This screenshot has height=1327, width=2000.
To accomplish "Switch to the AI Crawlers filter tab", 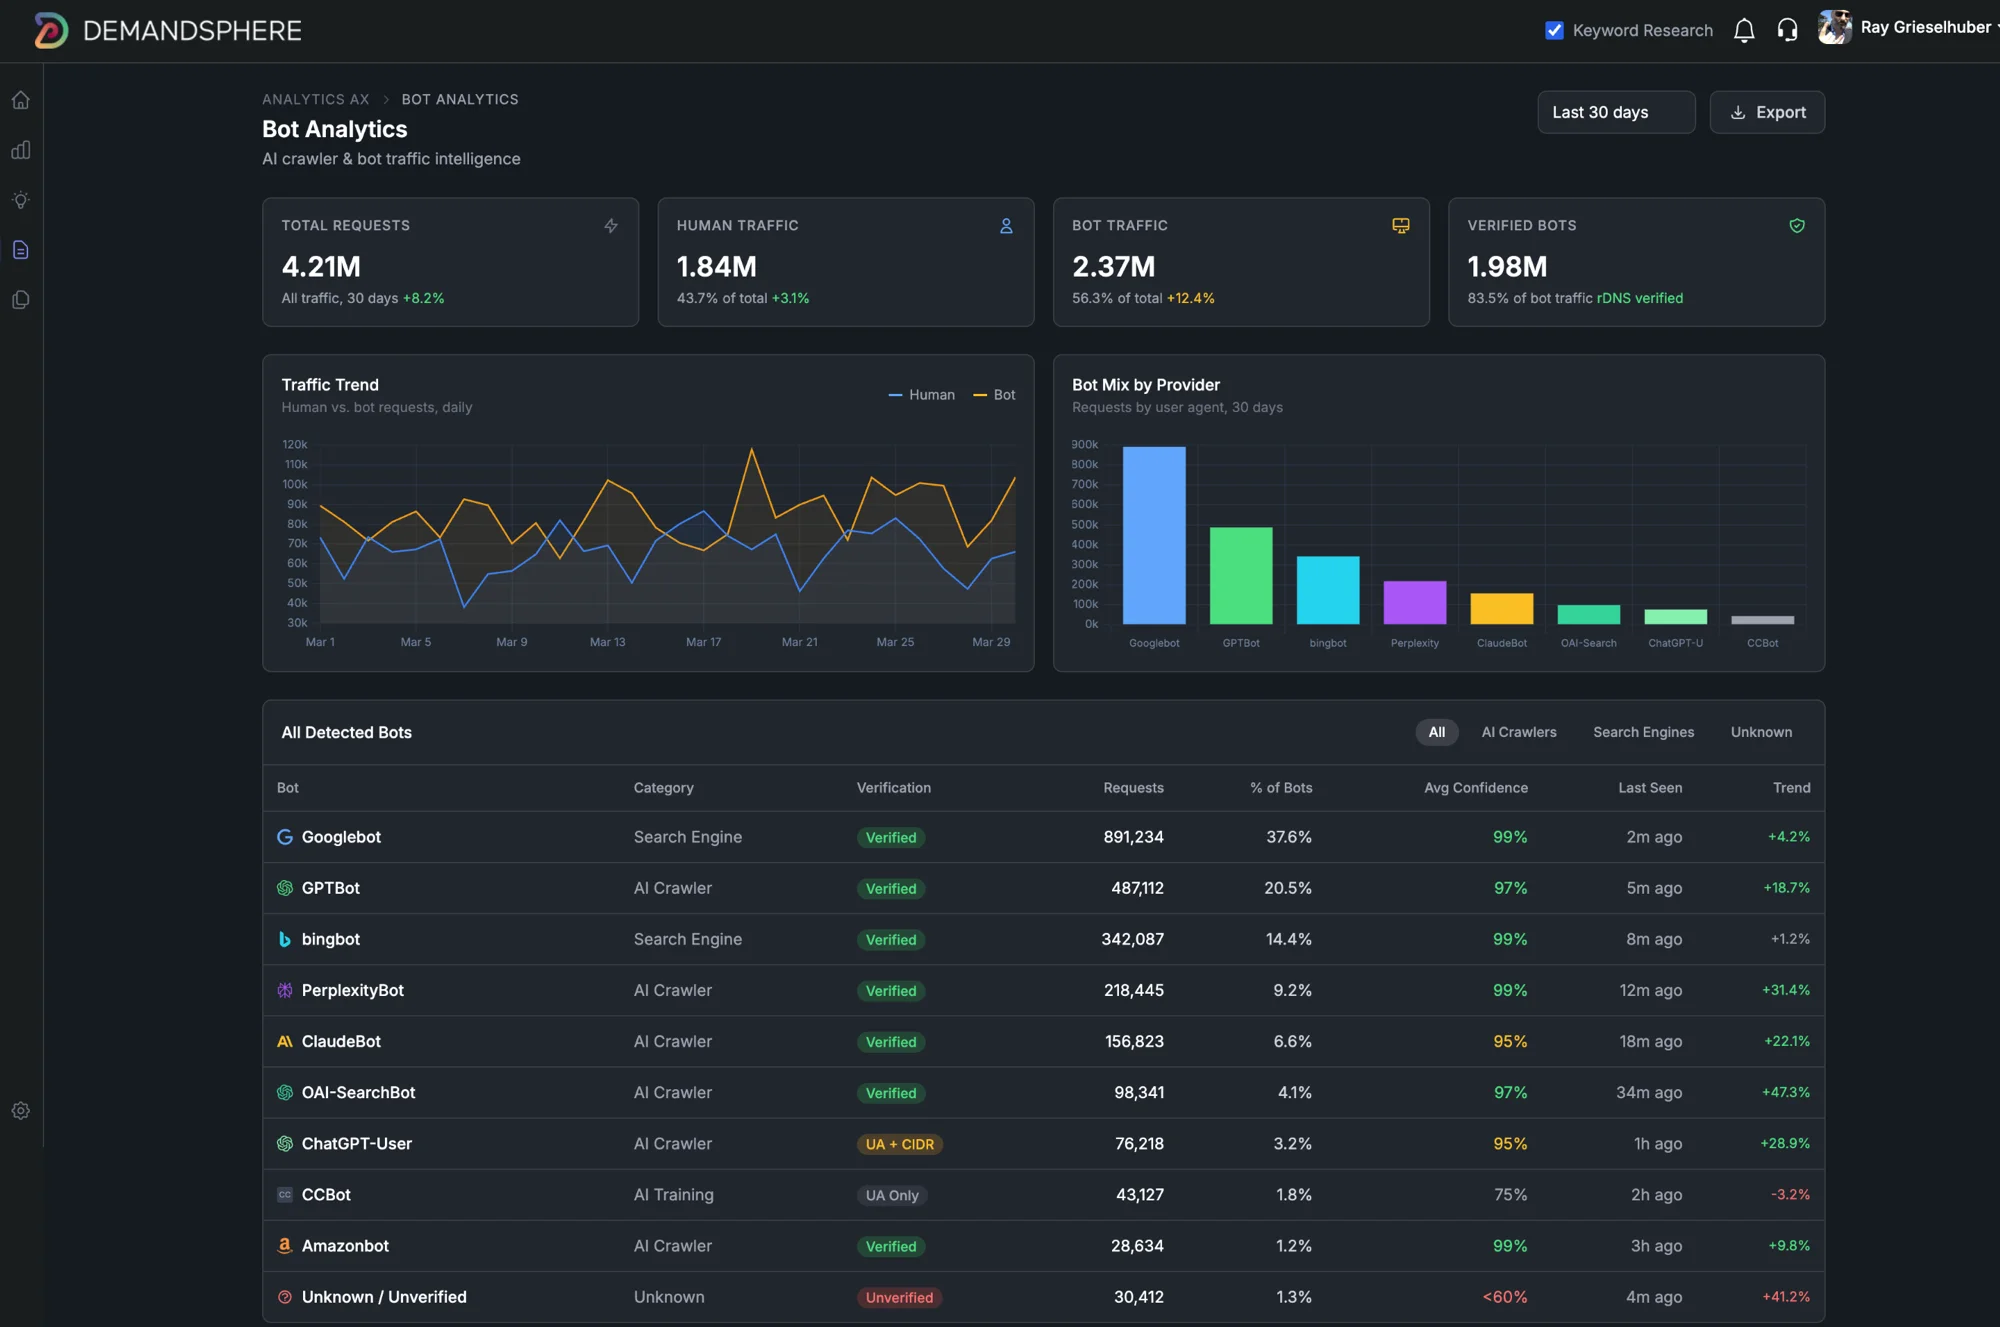I will click(1519, 732).
